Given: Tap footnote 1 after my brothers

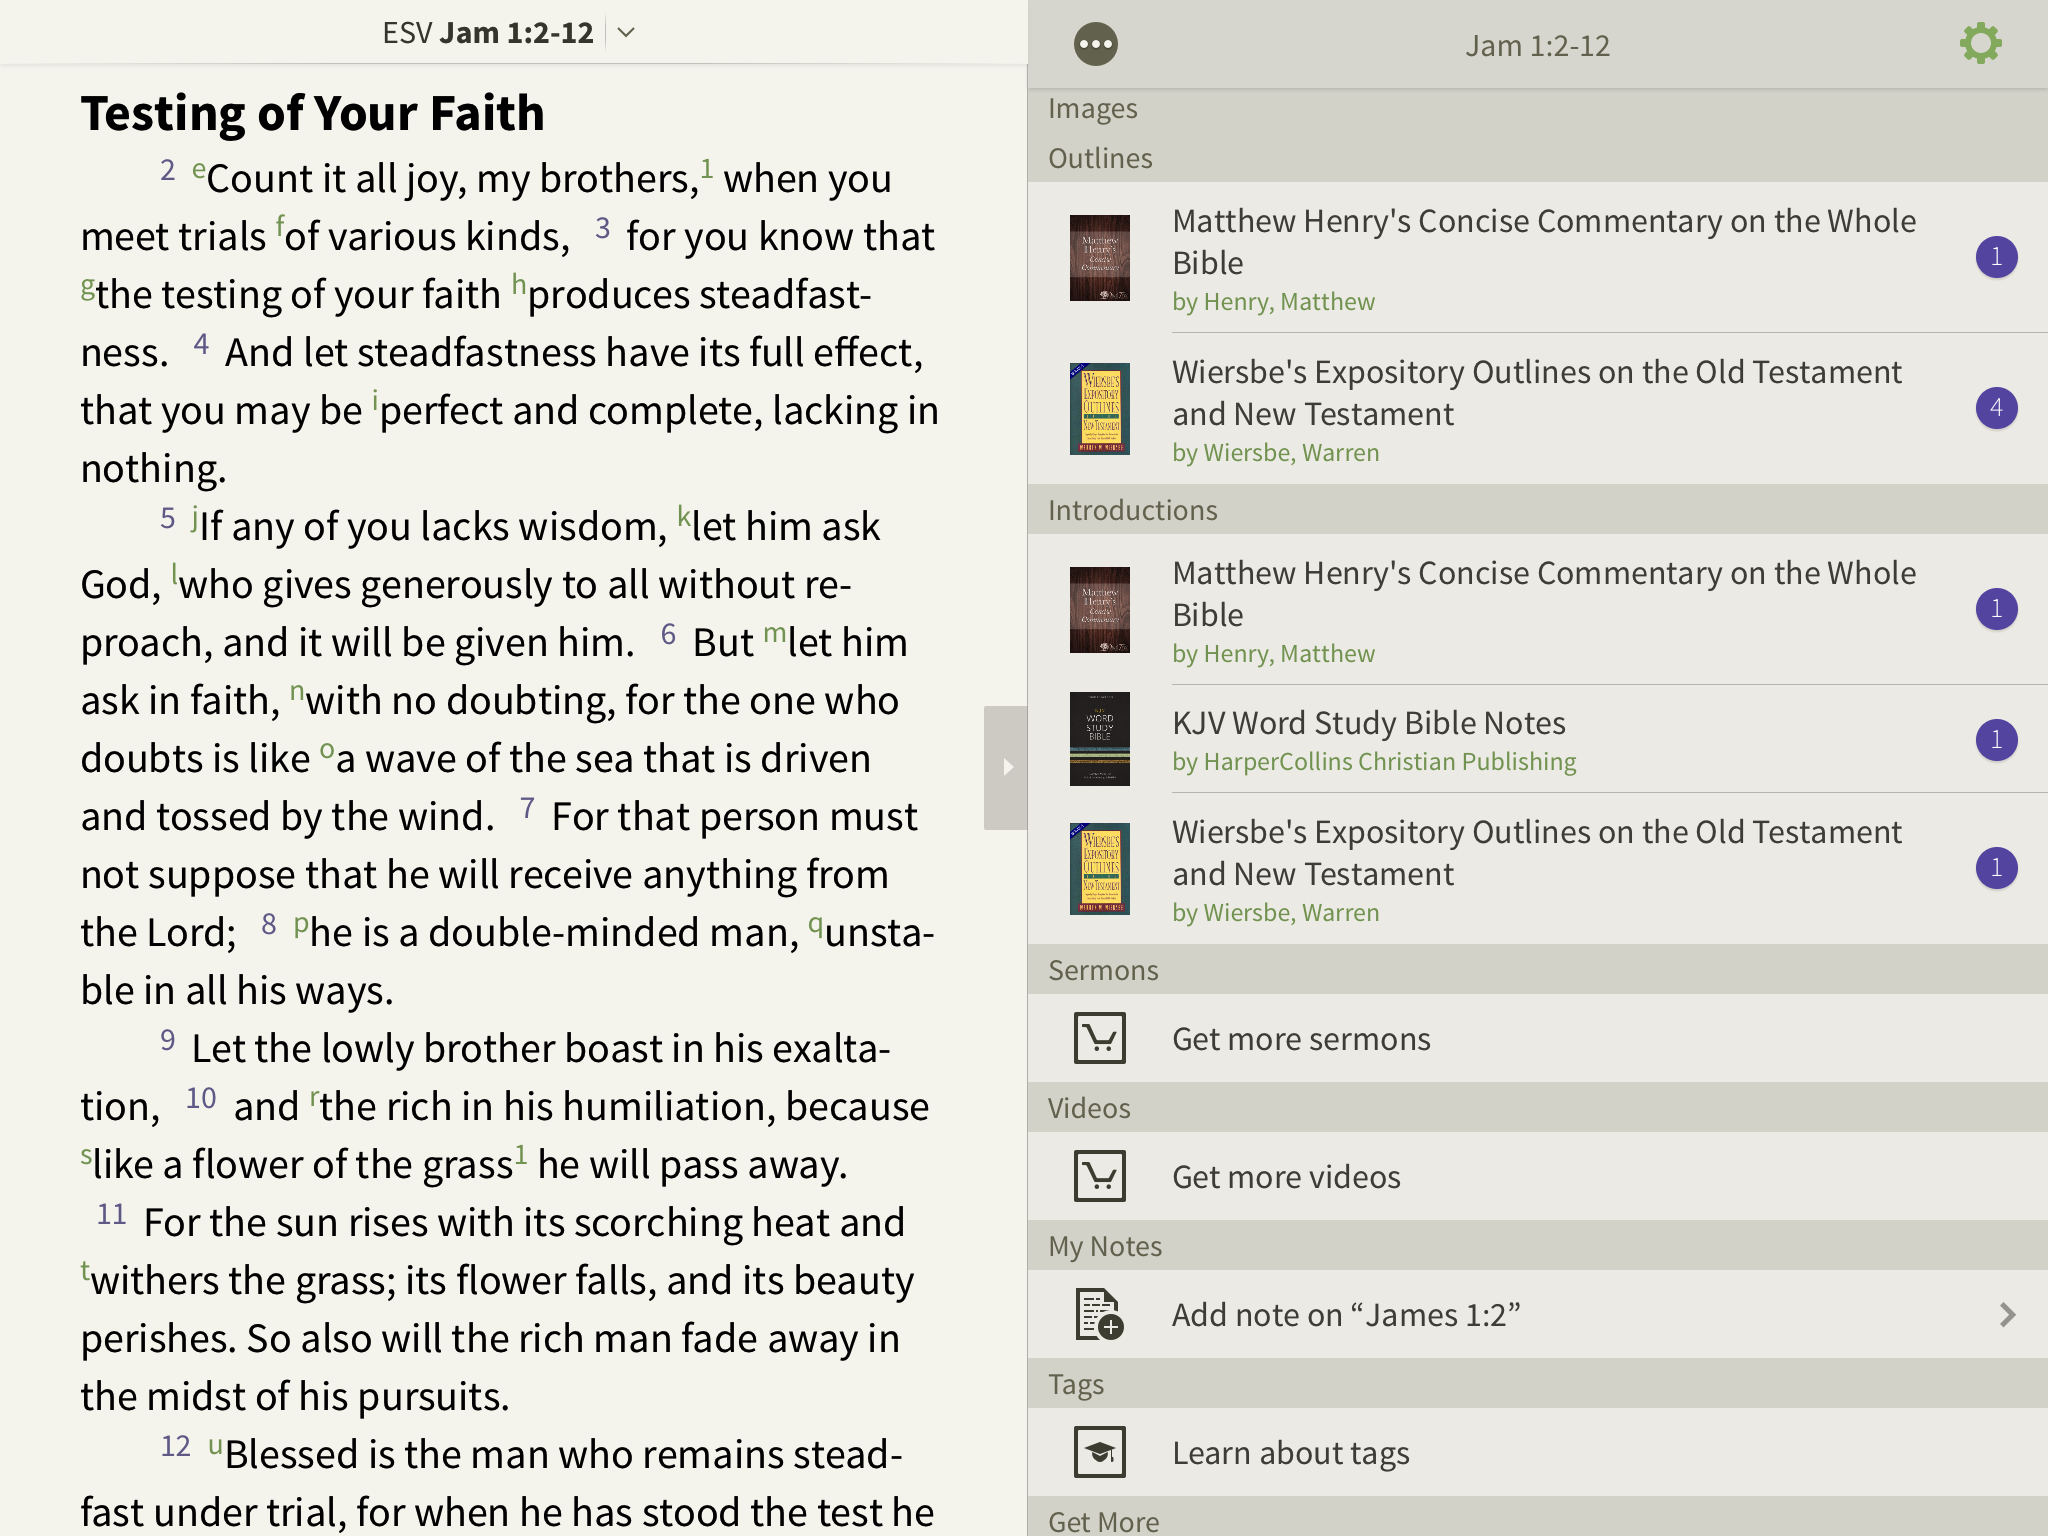Looking at the screenshot, I should (x=706, y=168).
